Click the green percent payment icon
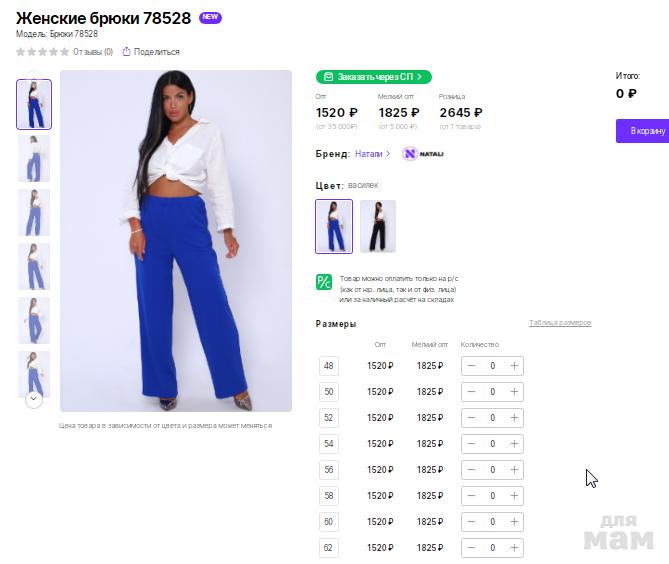Image resolution: width=669 pixels, height=564 pixels. click(x=324, y=282)
